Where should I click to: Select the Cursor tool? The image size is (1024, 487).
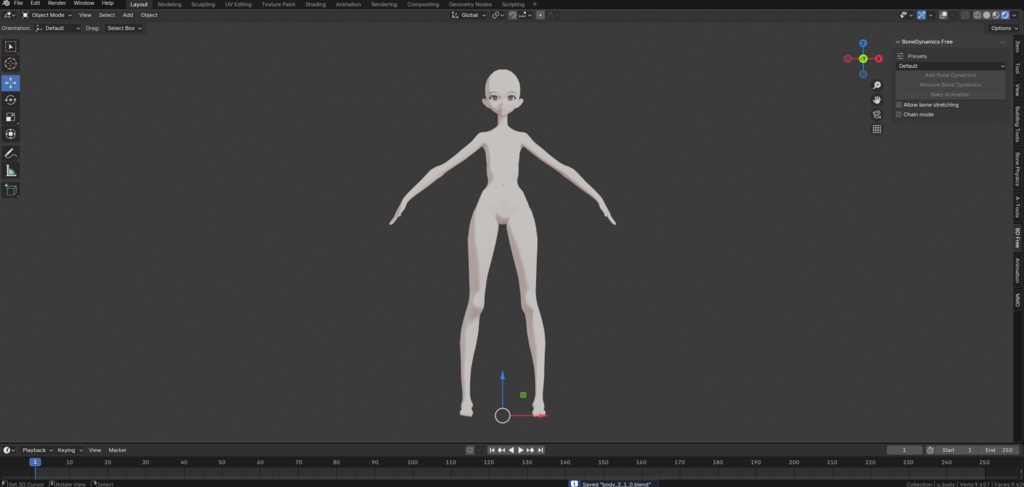tap(10, 63)
